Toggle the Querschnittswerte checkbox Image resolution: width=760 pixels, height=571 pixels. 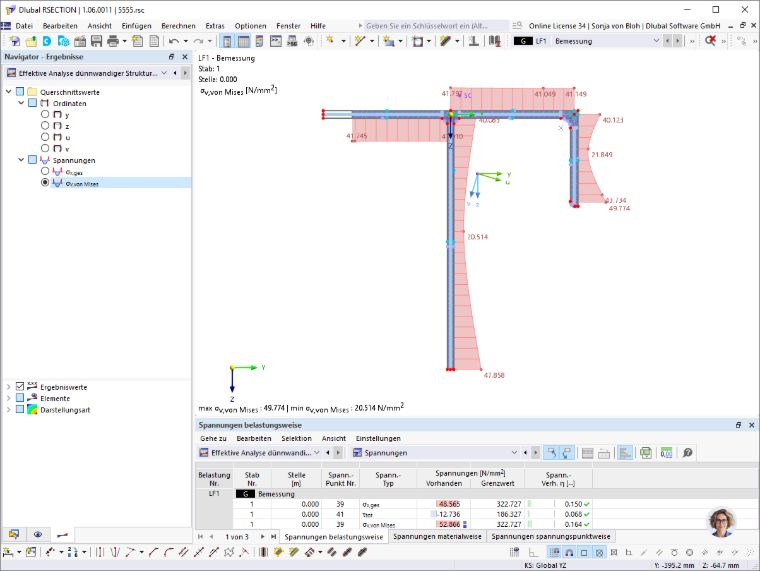pyautogui.click(x=20, y=92)
